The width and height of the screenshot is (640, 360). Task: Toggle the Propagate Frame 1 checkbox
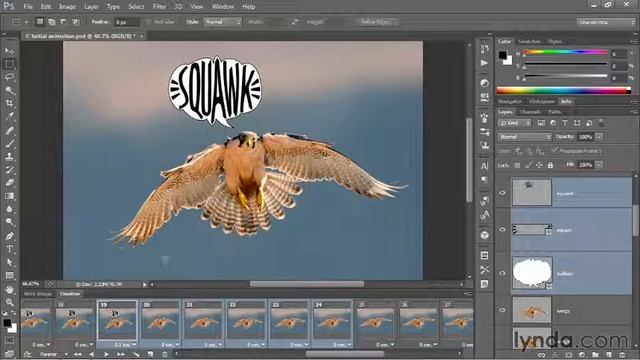(x=554, y=151)
